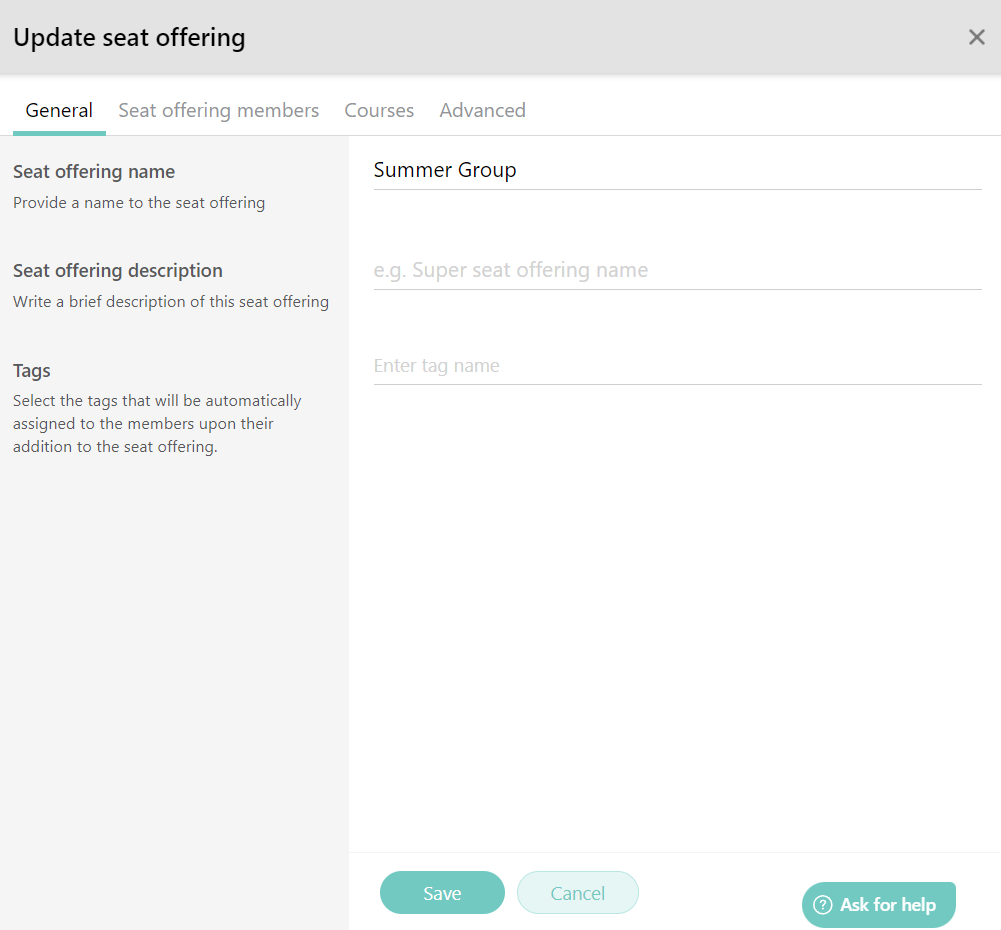Click the Update seat offering dialog title
This screenshot has width=1001, height=930.
point(129,37)
